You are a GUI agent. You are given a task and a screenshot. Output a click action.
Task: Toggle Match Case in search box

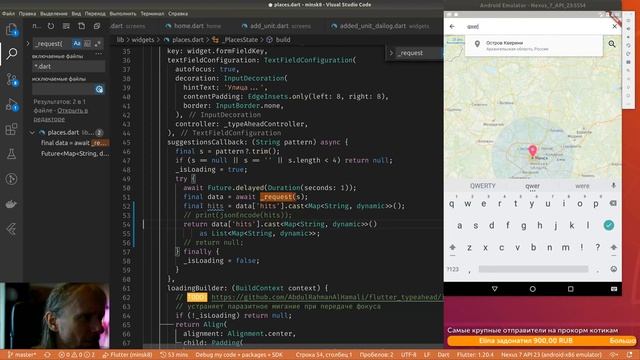(x=77, y=43)
